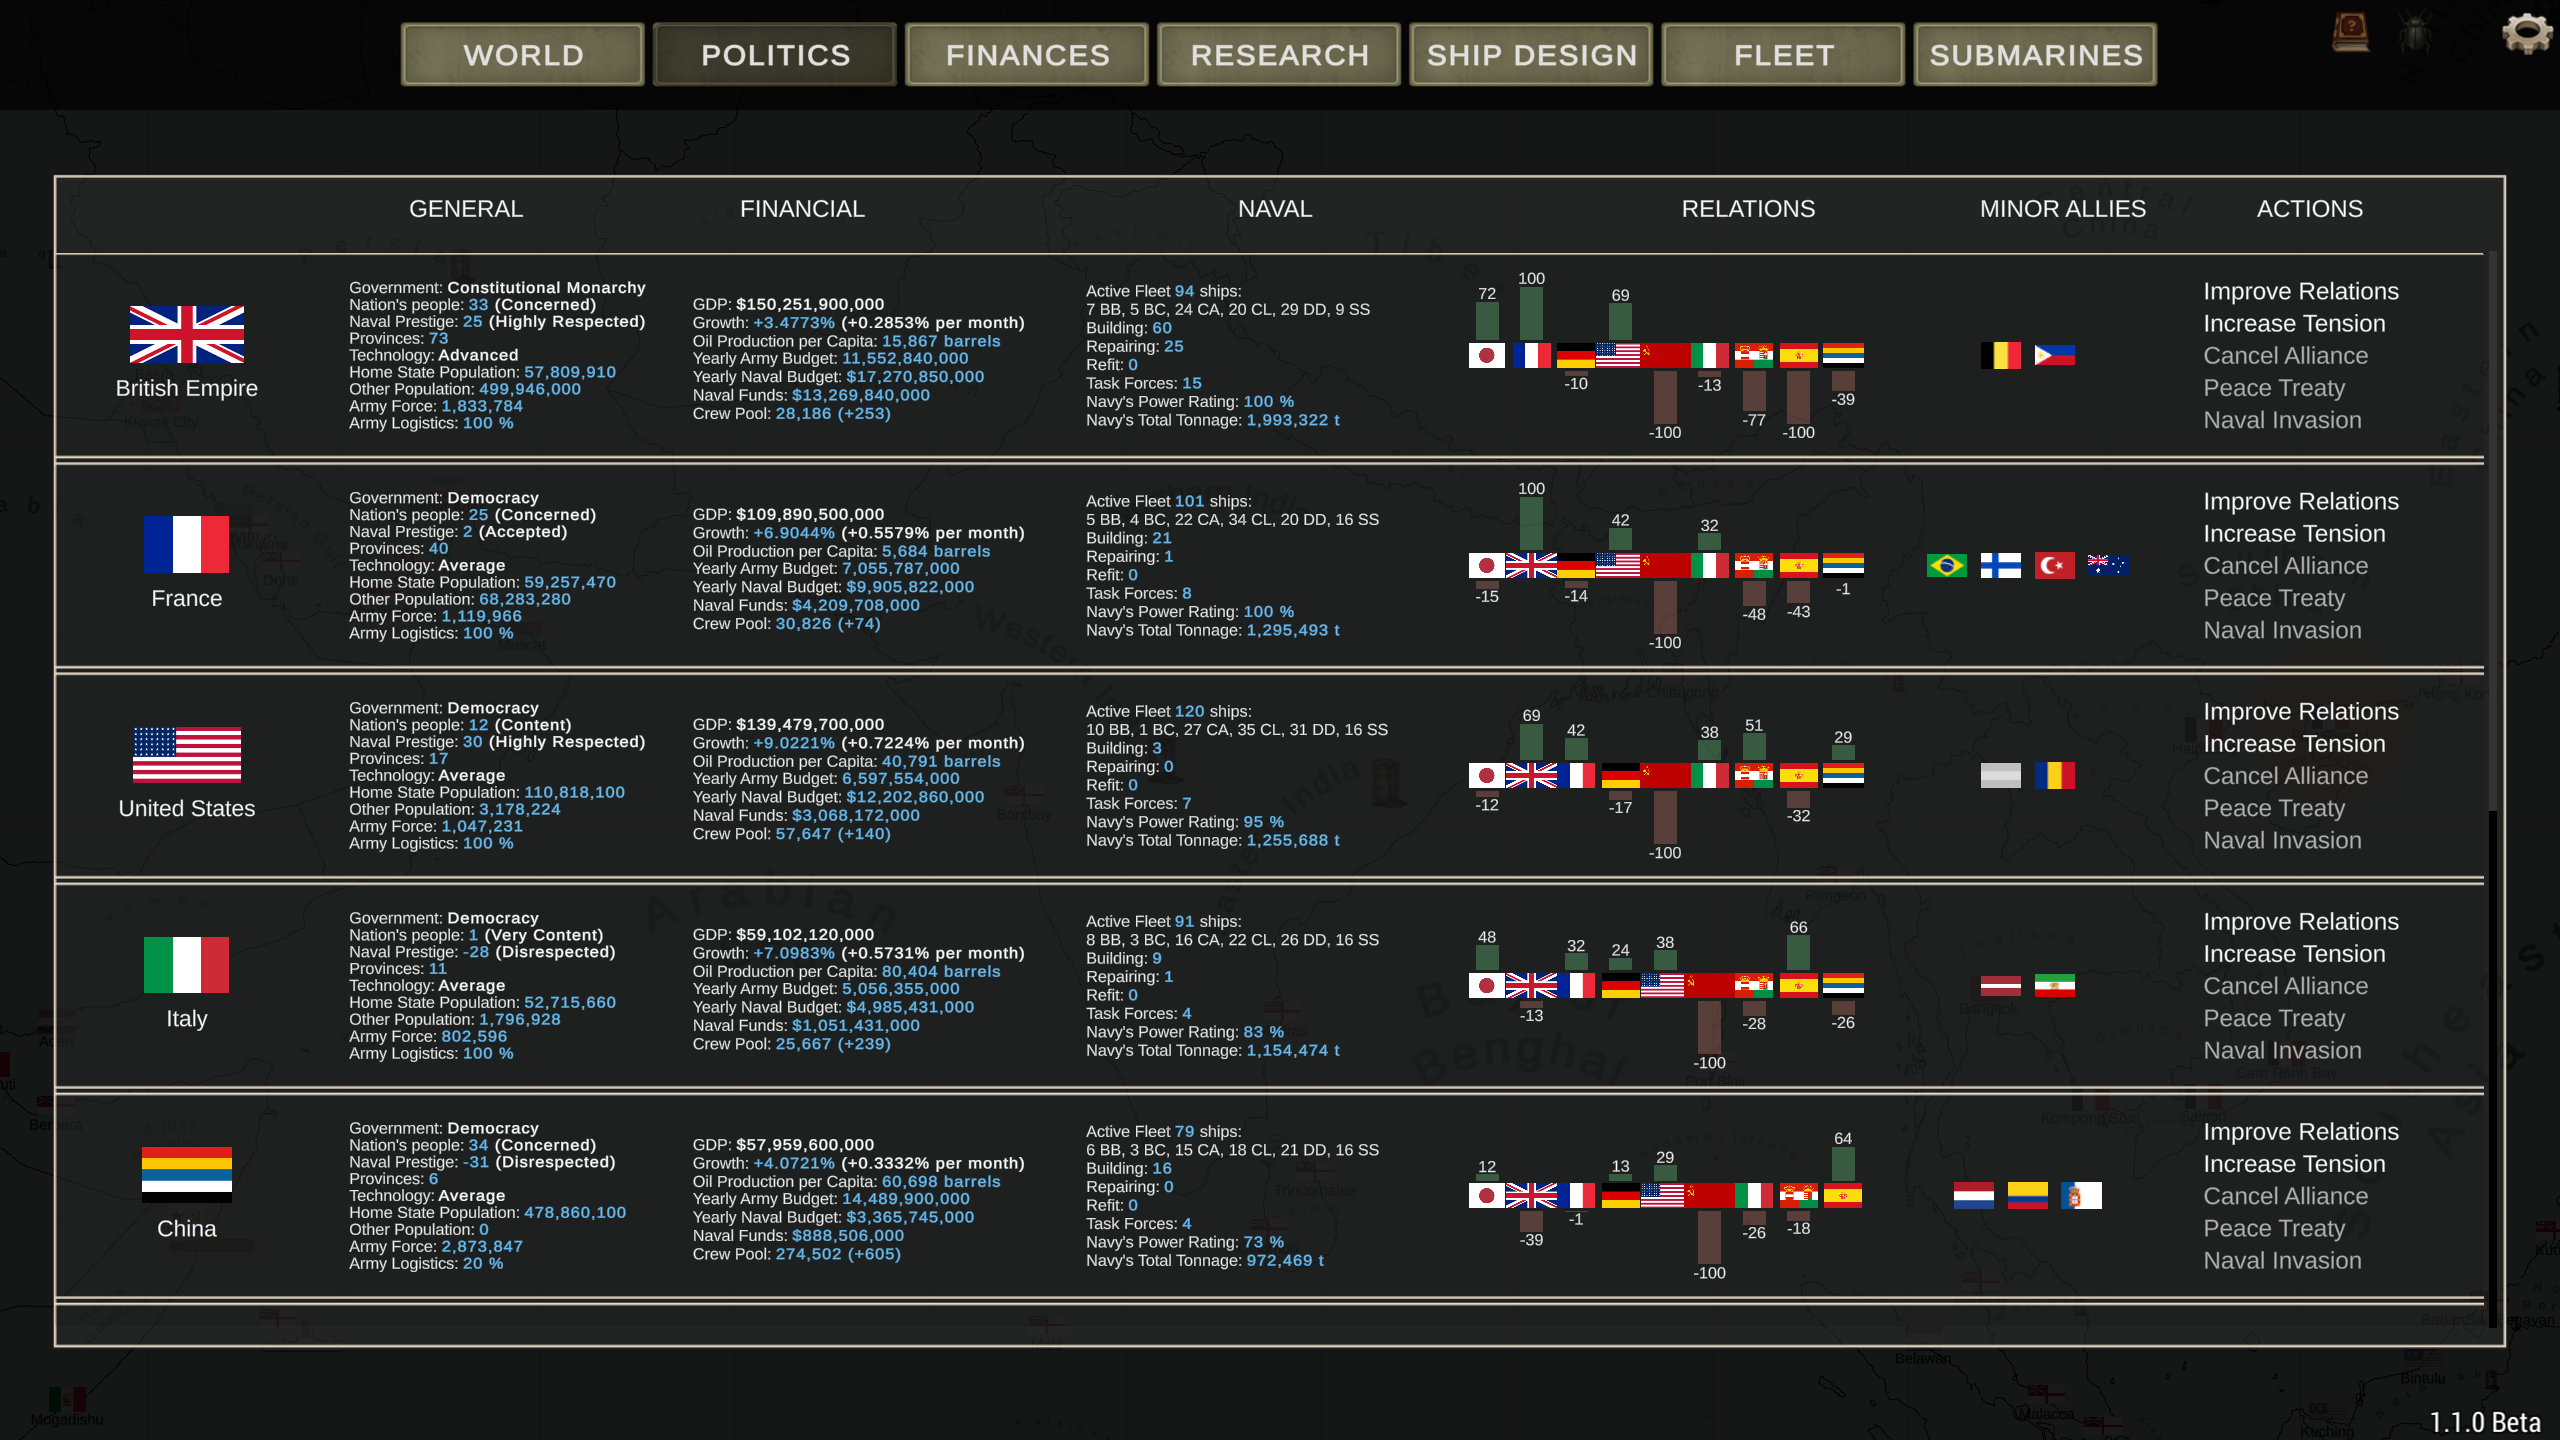
Task: Click the France nation flag
Action: tap(187, 544)
